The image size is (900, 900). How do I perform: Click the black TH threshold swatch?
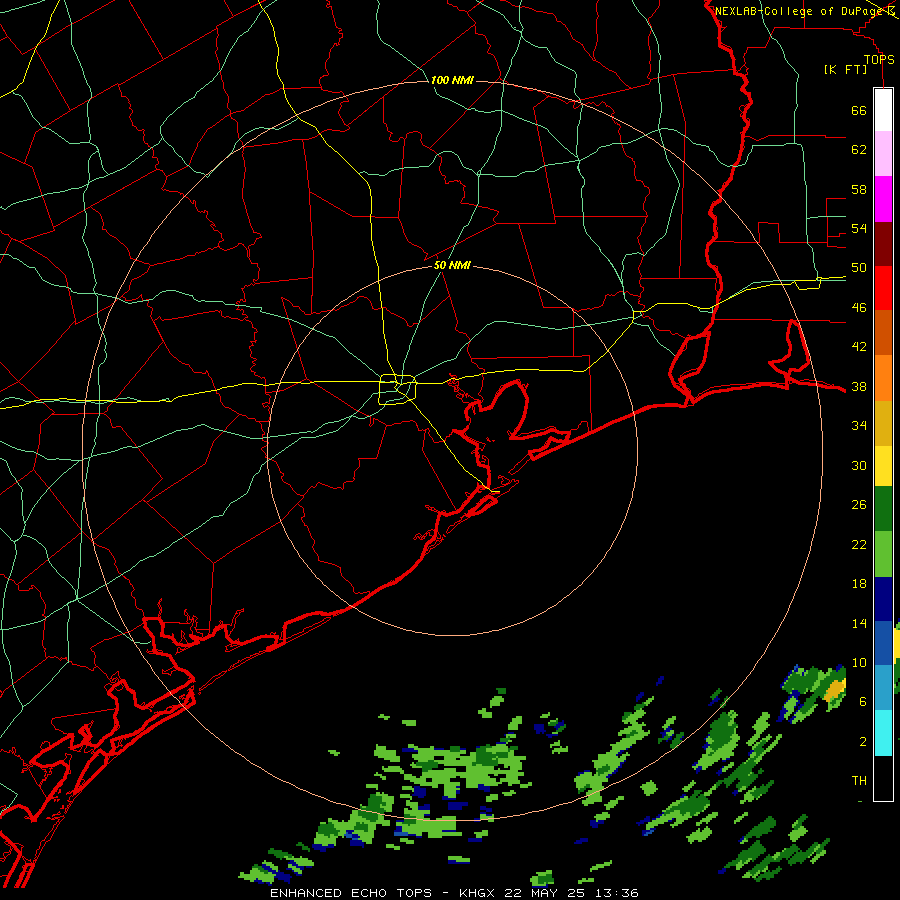883,777
